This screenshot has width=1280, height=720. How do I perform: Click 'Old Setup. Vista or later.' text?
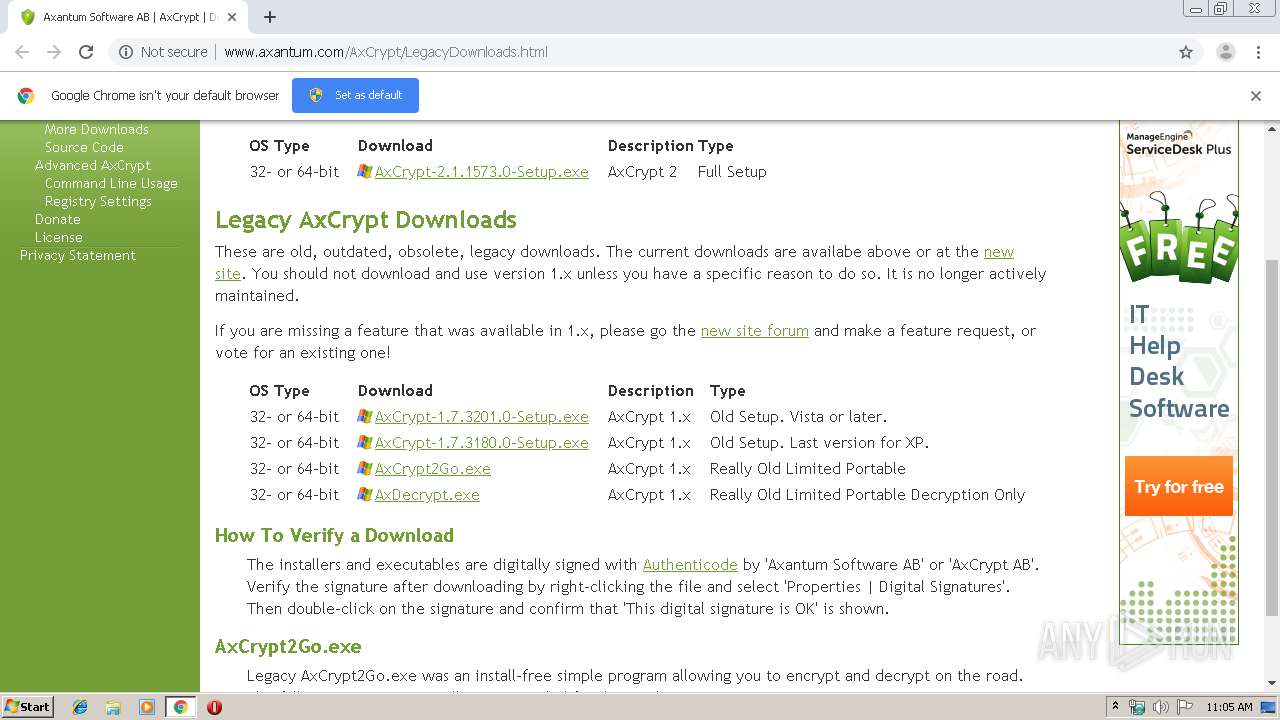coord(798,417)
